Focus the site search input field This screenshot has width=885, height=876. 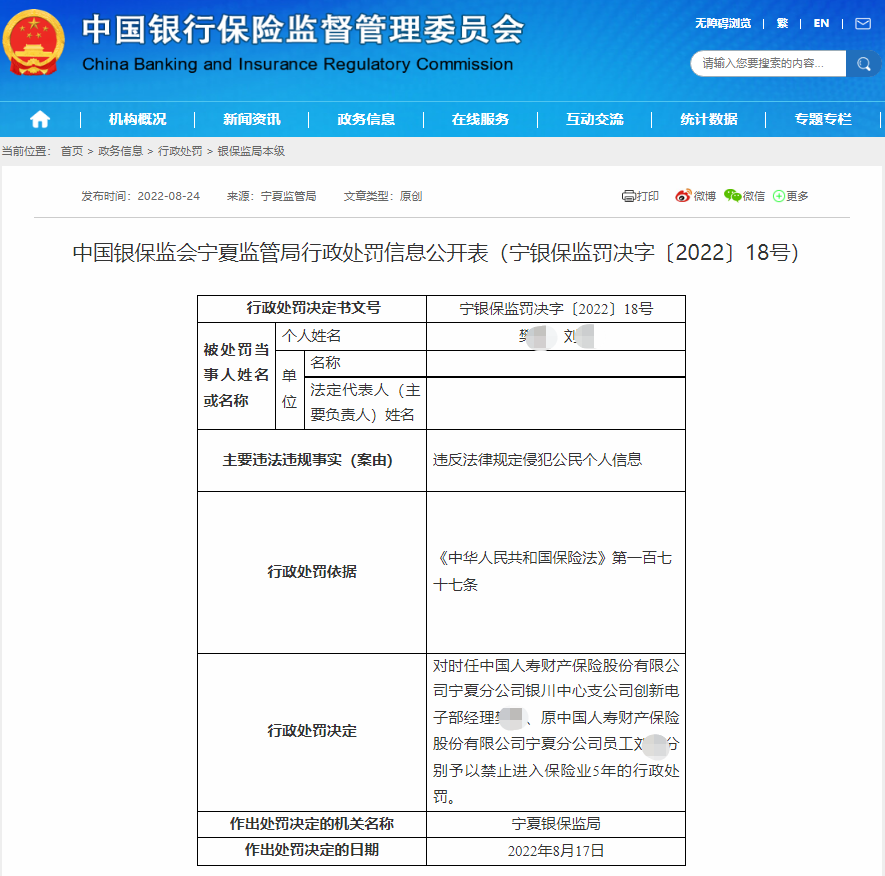point(768,64)
